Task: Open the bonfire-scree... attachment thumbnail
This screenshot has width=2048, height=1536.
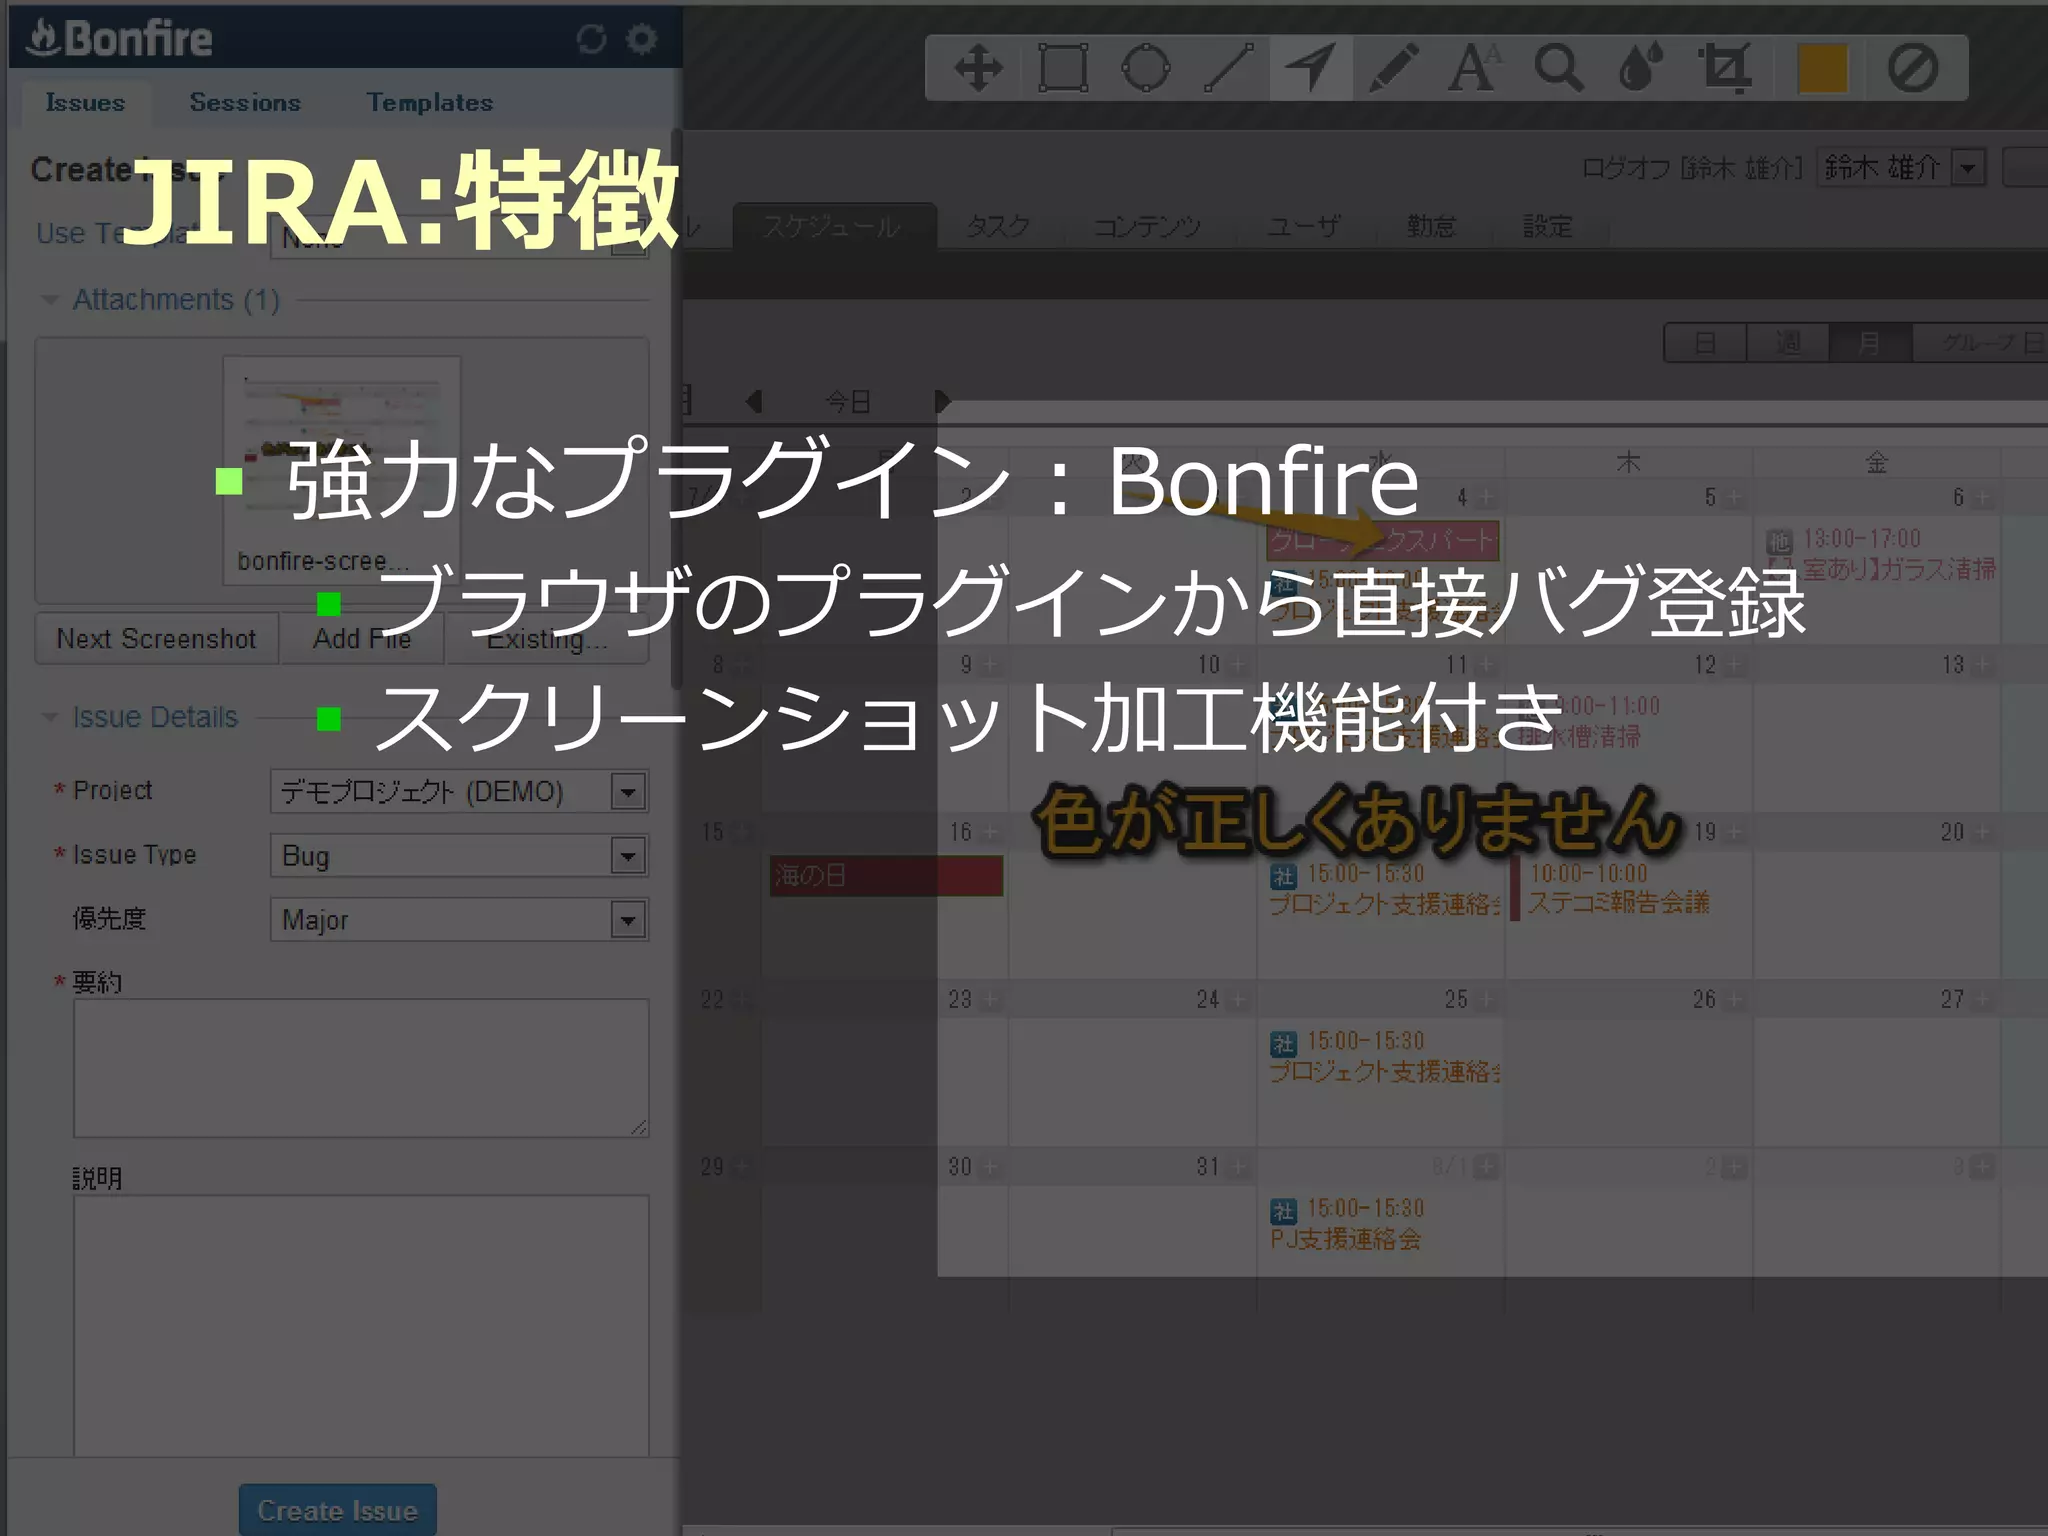Action: coord(342,468)
